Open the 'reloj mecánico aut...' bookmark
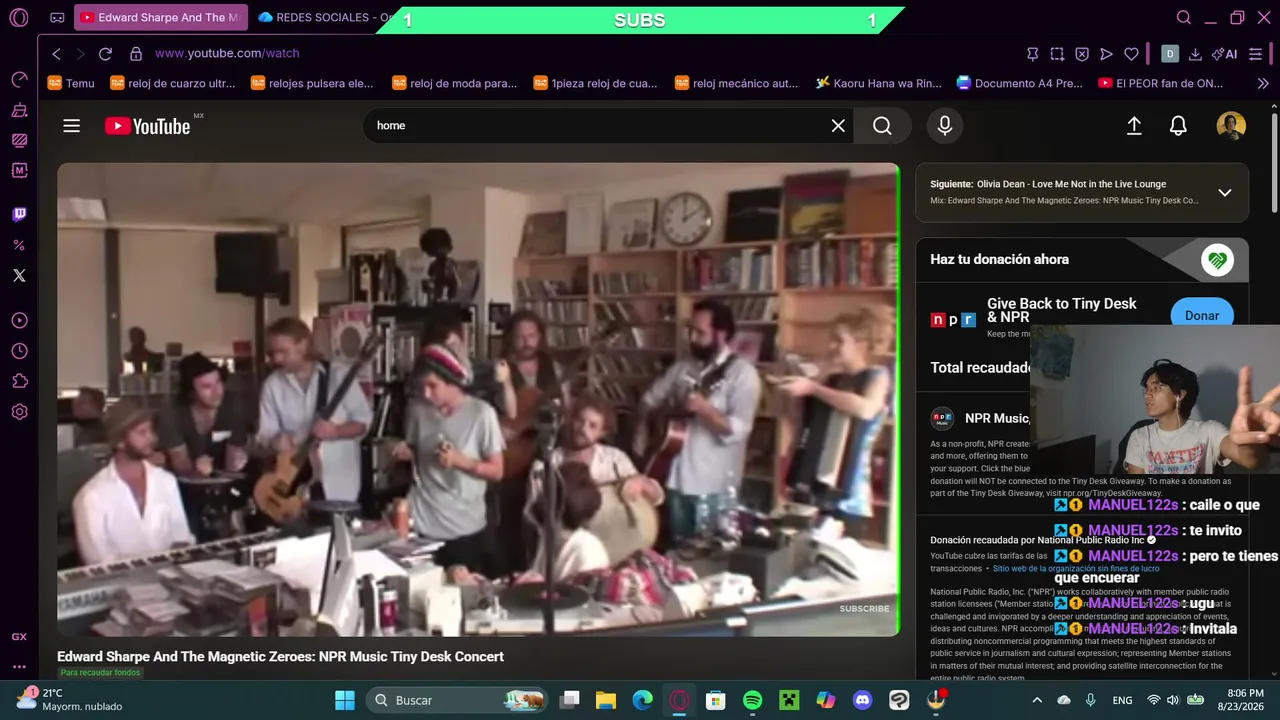The height and width of the screenshot is (720, 1280). pos(737,83)
